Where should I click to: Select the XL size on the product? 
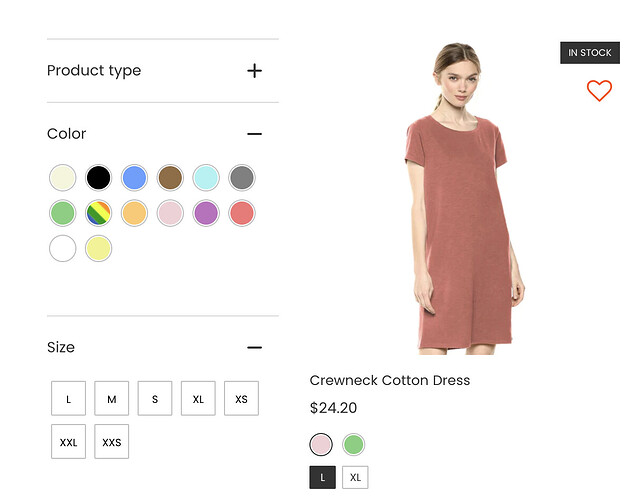coord(355,478)
